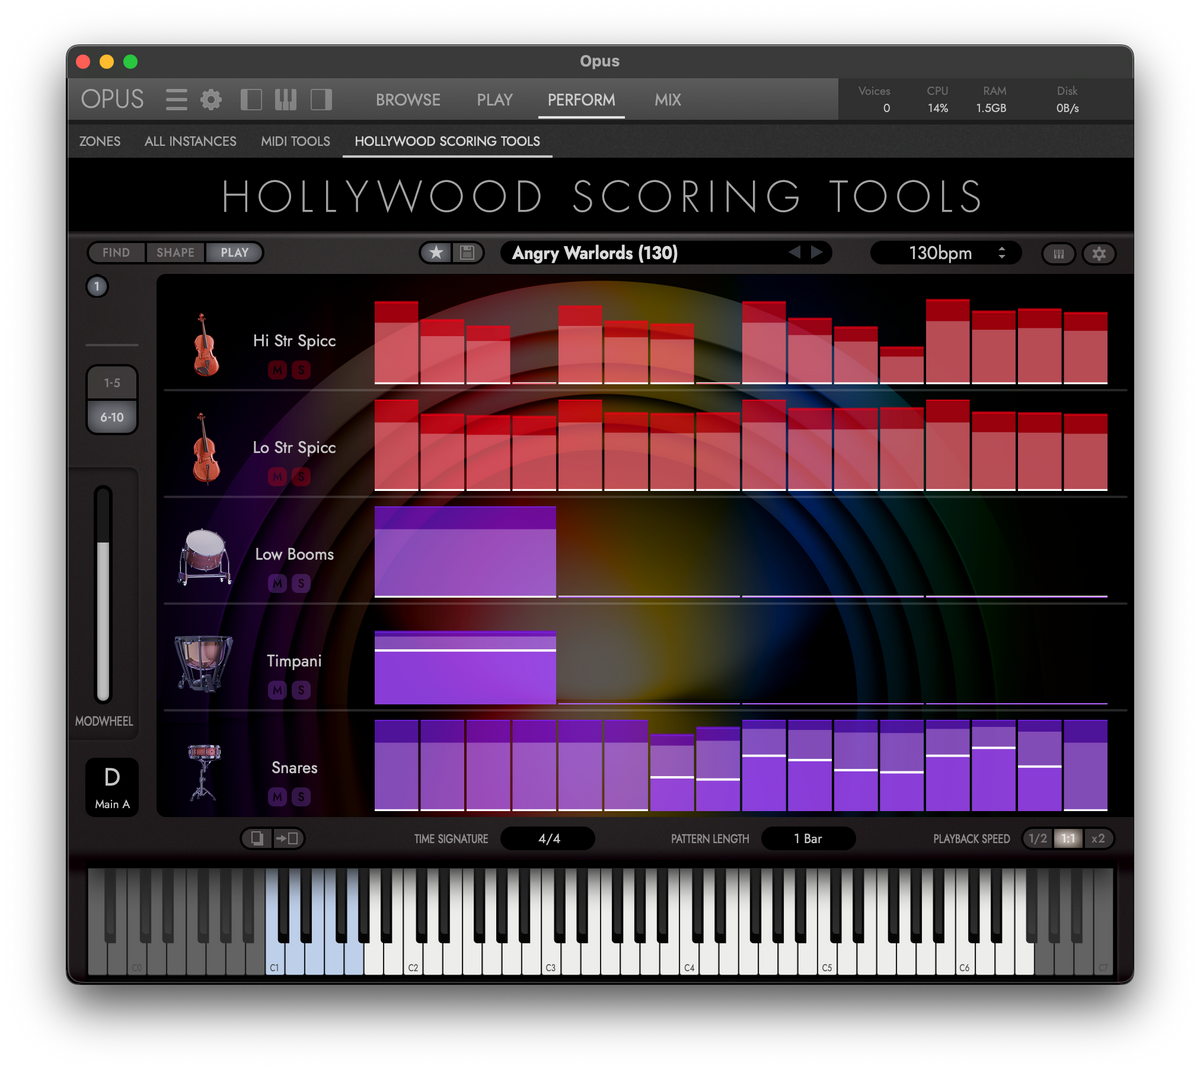The height and width of the screenshot is (1072, 1200).
Task: Save preset with the floppy disk icon
Action: 467,253
